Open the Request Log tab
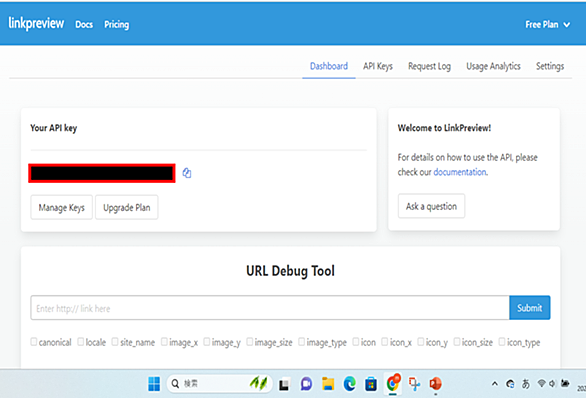This screenshot has height=398, width=586. (x=429, y=66)
